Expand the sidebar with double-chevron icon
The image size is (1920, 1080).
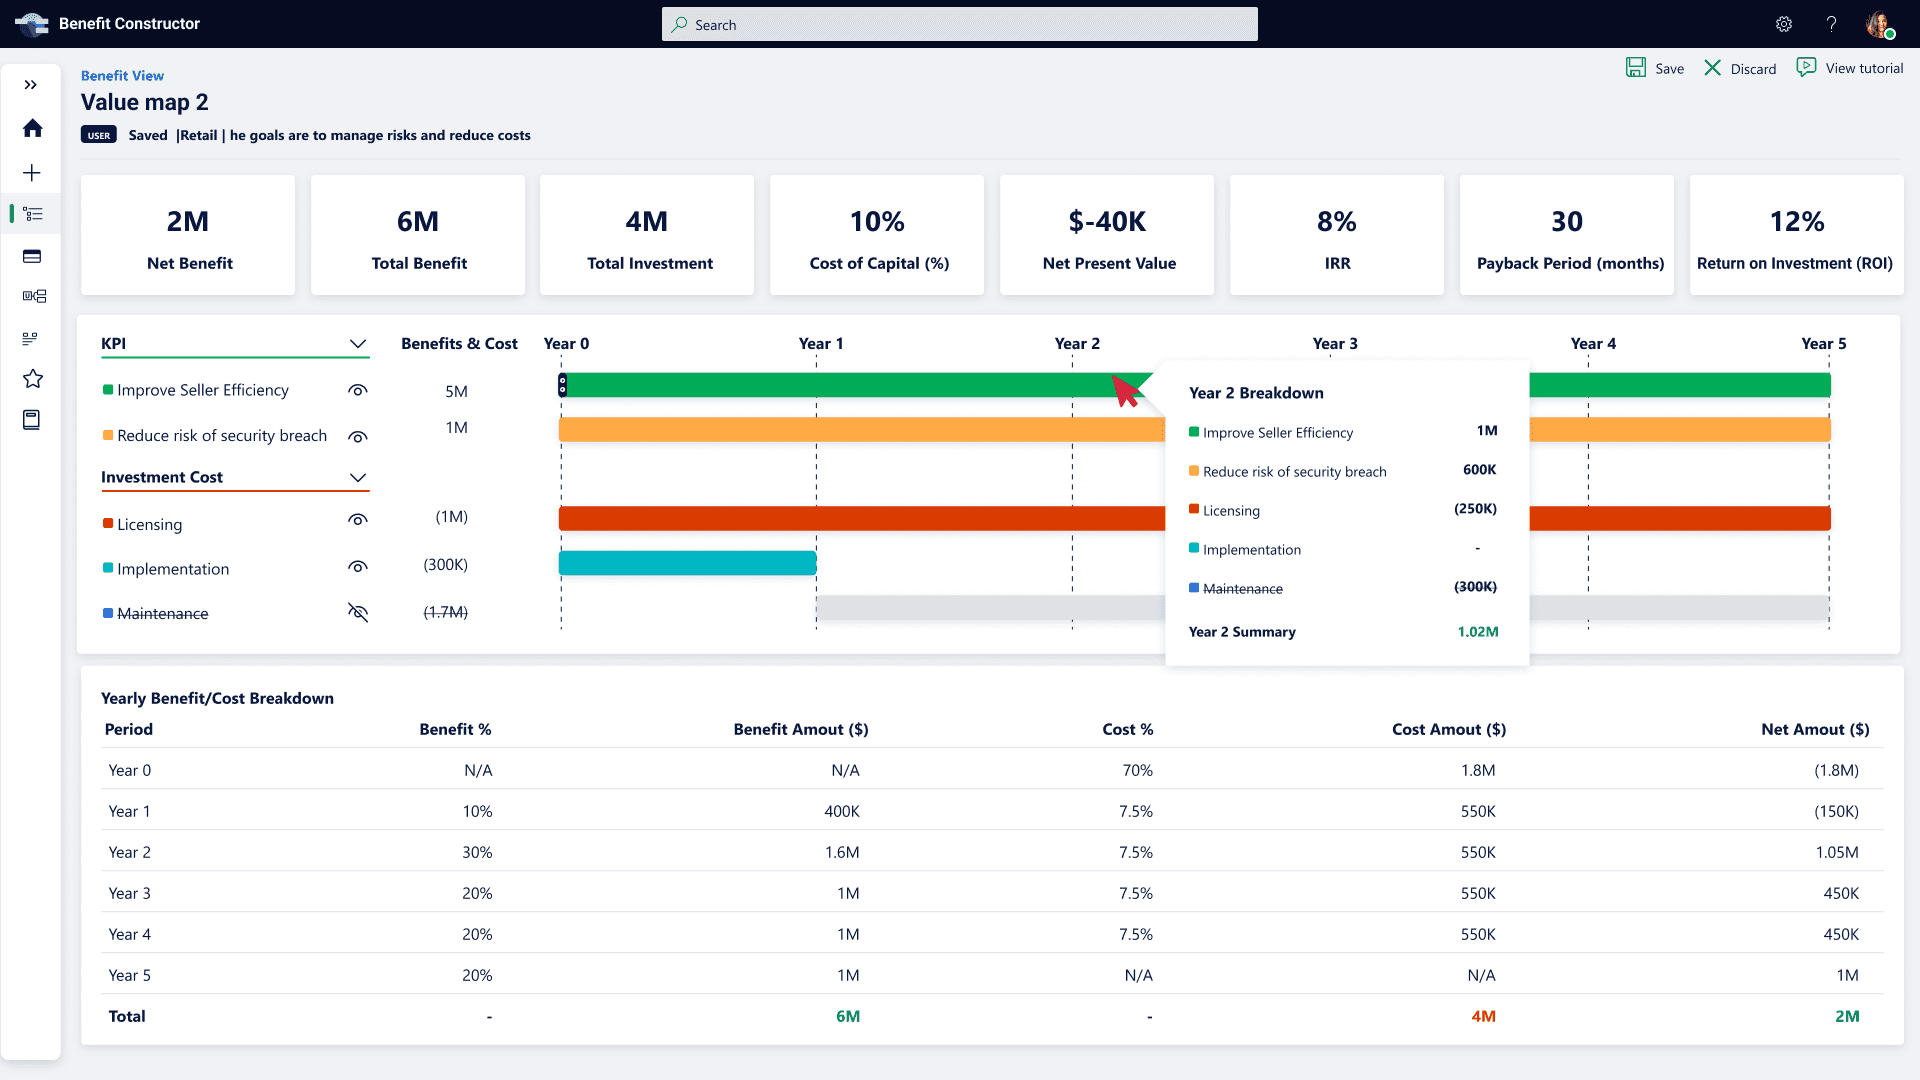pyautogui.click(x=31, y=85)
